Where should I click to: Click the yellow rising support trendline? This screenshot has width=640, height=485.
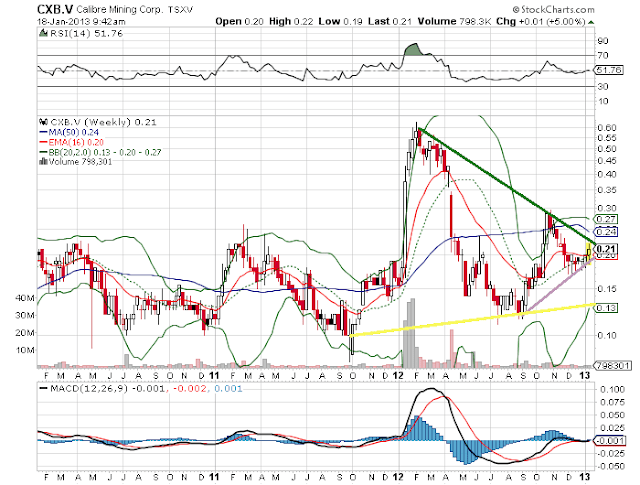click(473, 320)
